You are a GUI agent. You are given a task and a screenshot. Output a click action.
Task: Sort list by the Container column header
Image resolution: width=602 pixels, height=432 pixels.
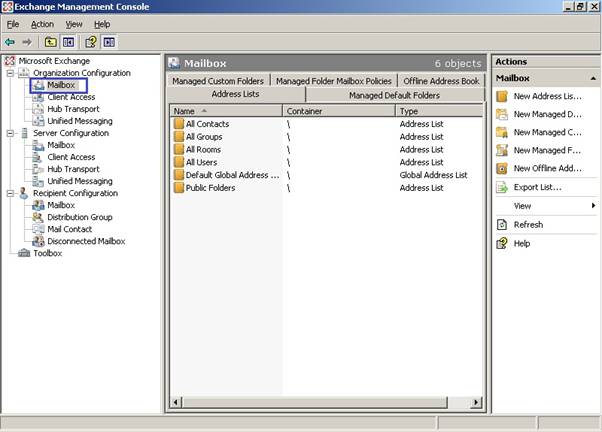[x=339, y=111]
